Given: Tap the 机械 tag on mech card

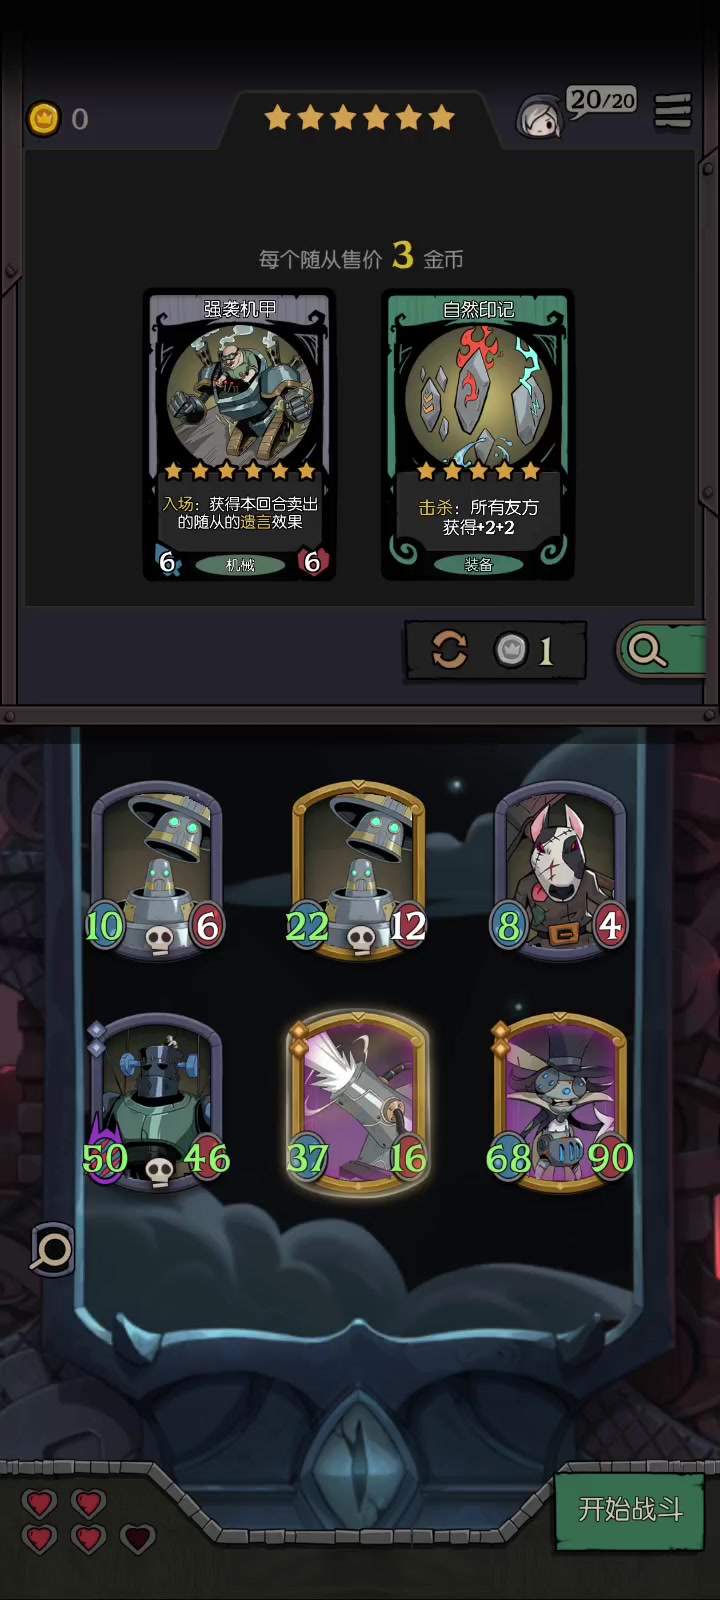Looking at the screenshot, I should tap(240, 565).
